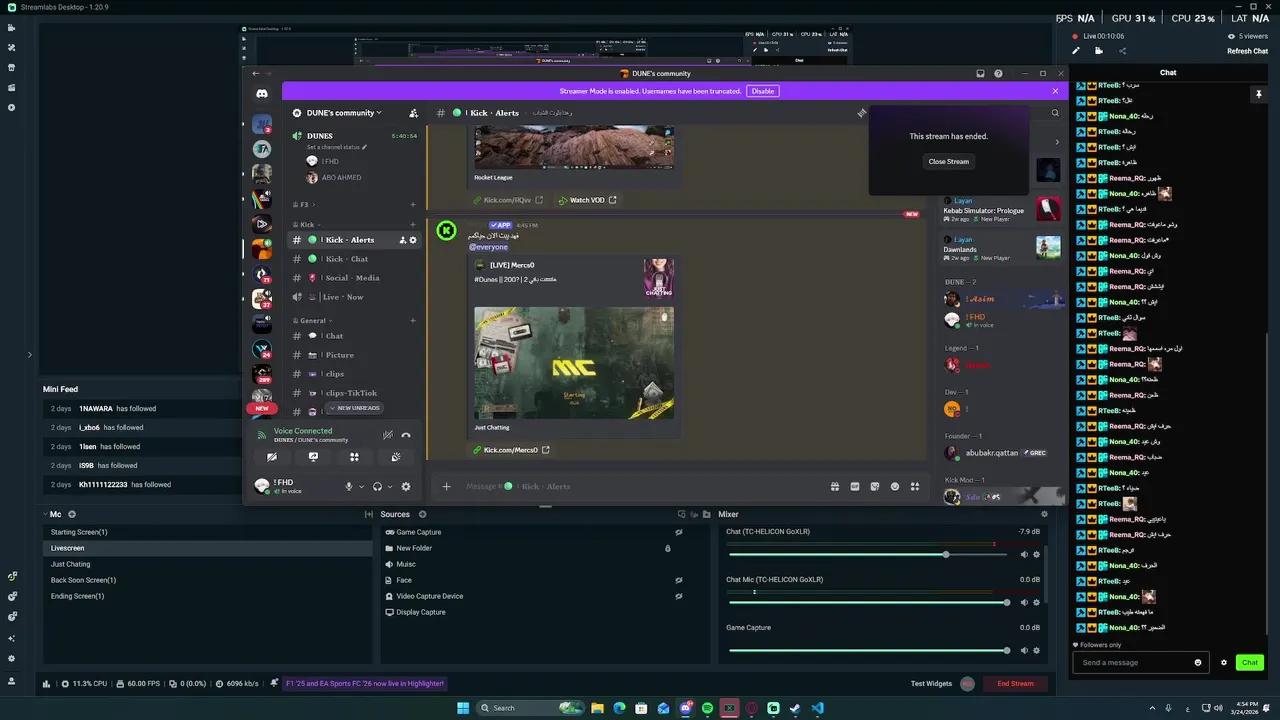Expand the left panel collapse arrow

29,354
